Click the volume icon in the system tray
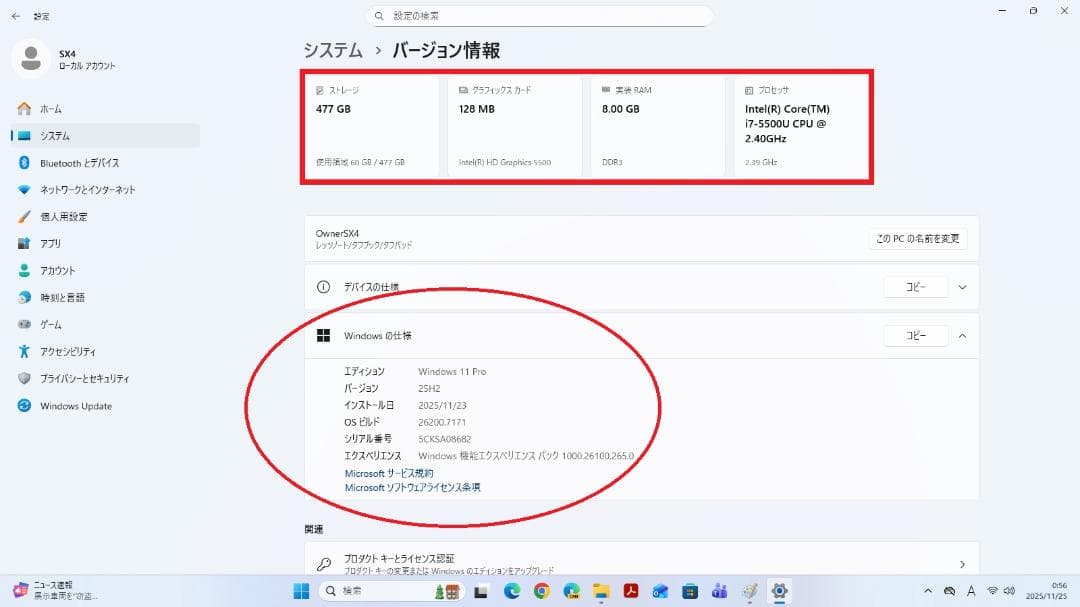Screen dimensions: 1080x607 1009,590
